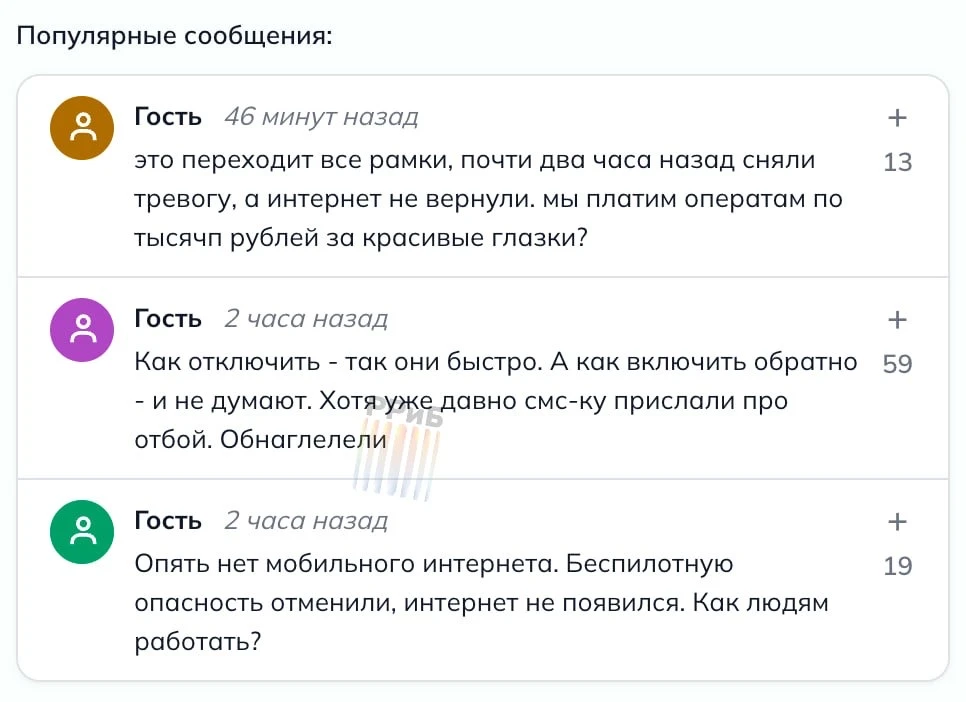Screen dimensions: 966x702
Task: Click the purple guest avatar icon
Action: click(x=82, y=330)
